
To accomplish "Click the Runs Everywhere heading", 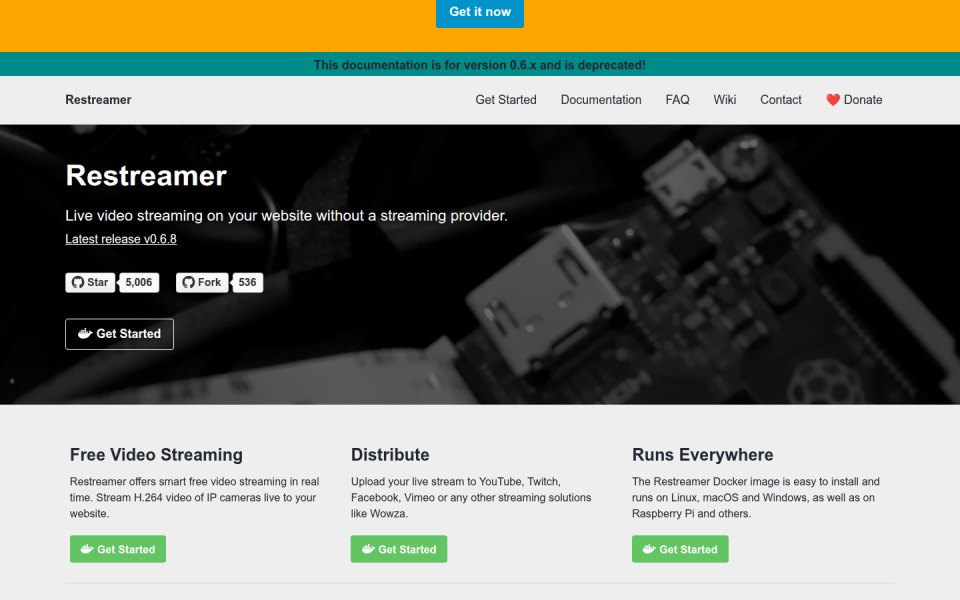I will pyautogui.click(x=702, y=455).
